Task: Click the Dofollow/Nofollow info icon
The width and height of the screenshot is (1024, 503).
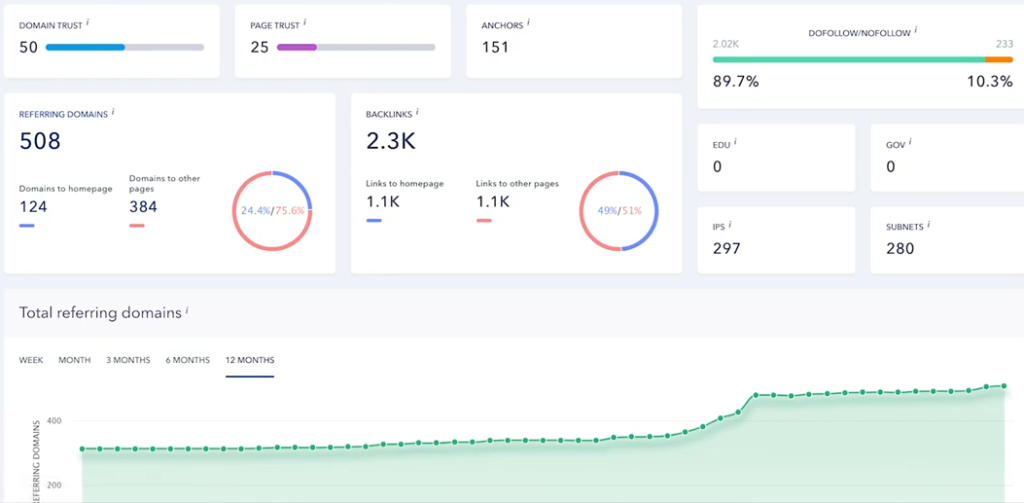Action: click(916, 29)
